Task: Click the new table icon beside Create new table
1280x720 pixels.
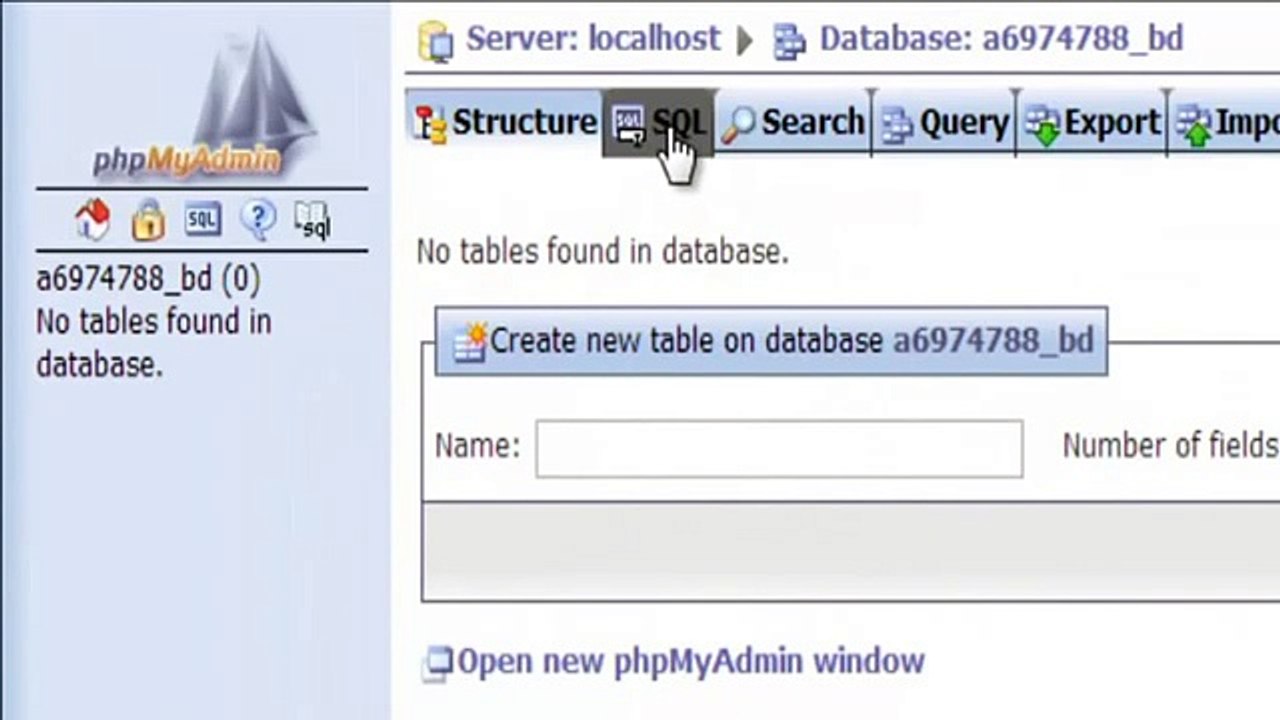Action: point(470,340)
